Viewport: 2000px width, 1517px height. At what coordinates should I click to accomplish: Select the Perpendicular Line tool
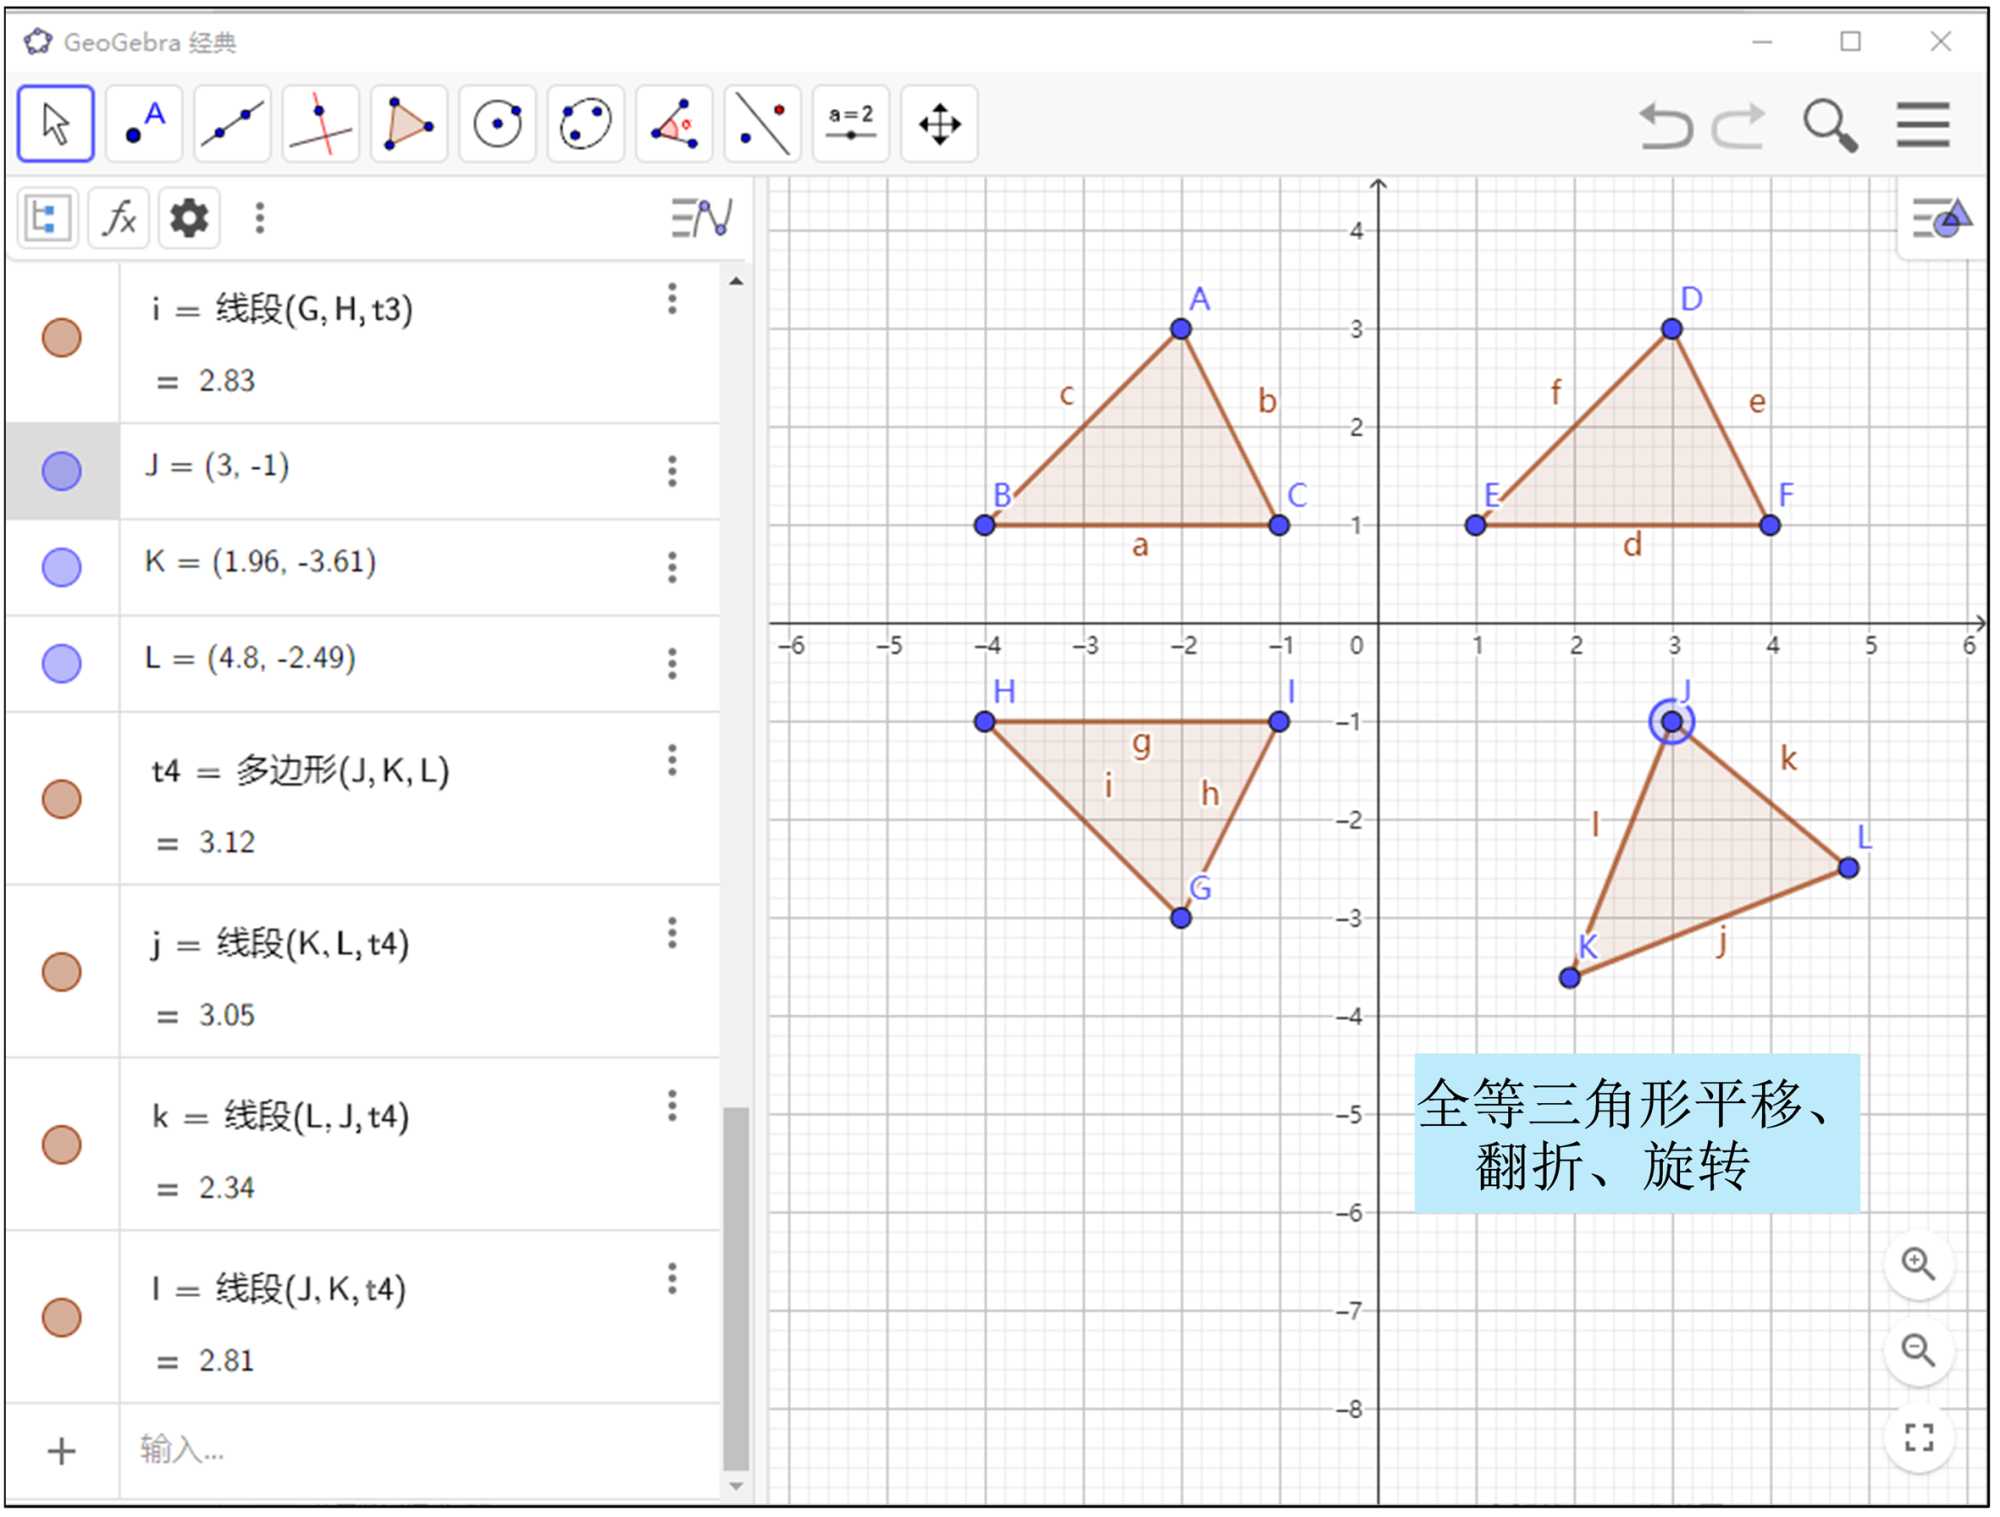tap(320, 124)
